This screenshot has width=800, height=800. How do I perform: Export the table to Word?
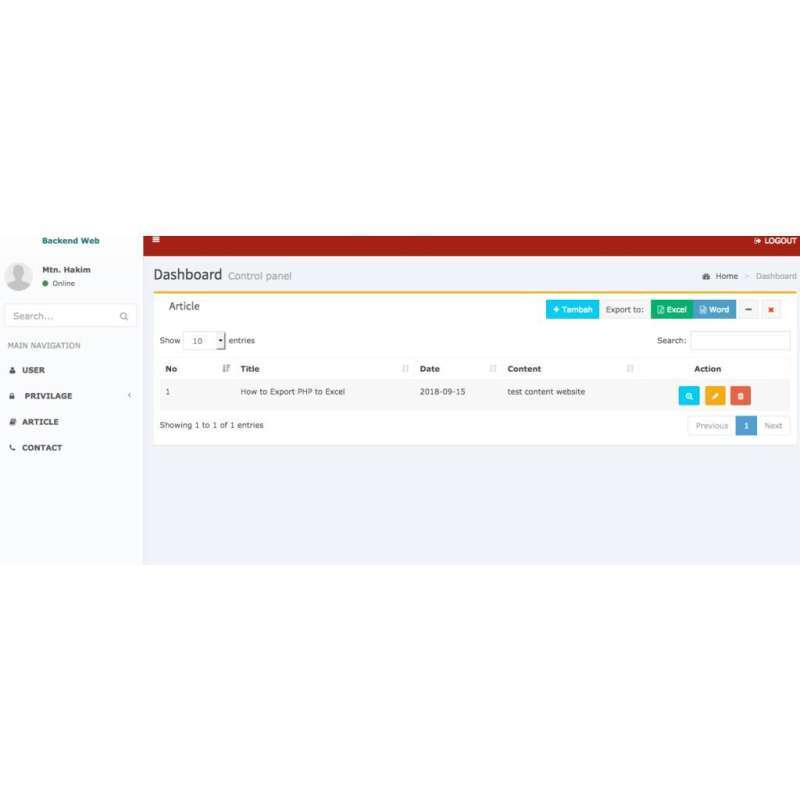pos(715,309)
